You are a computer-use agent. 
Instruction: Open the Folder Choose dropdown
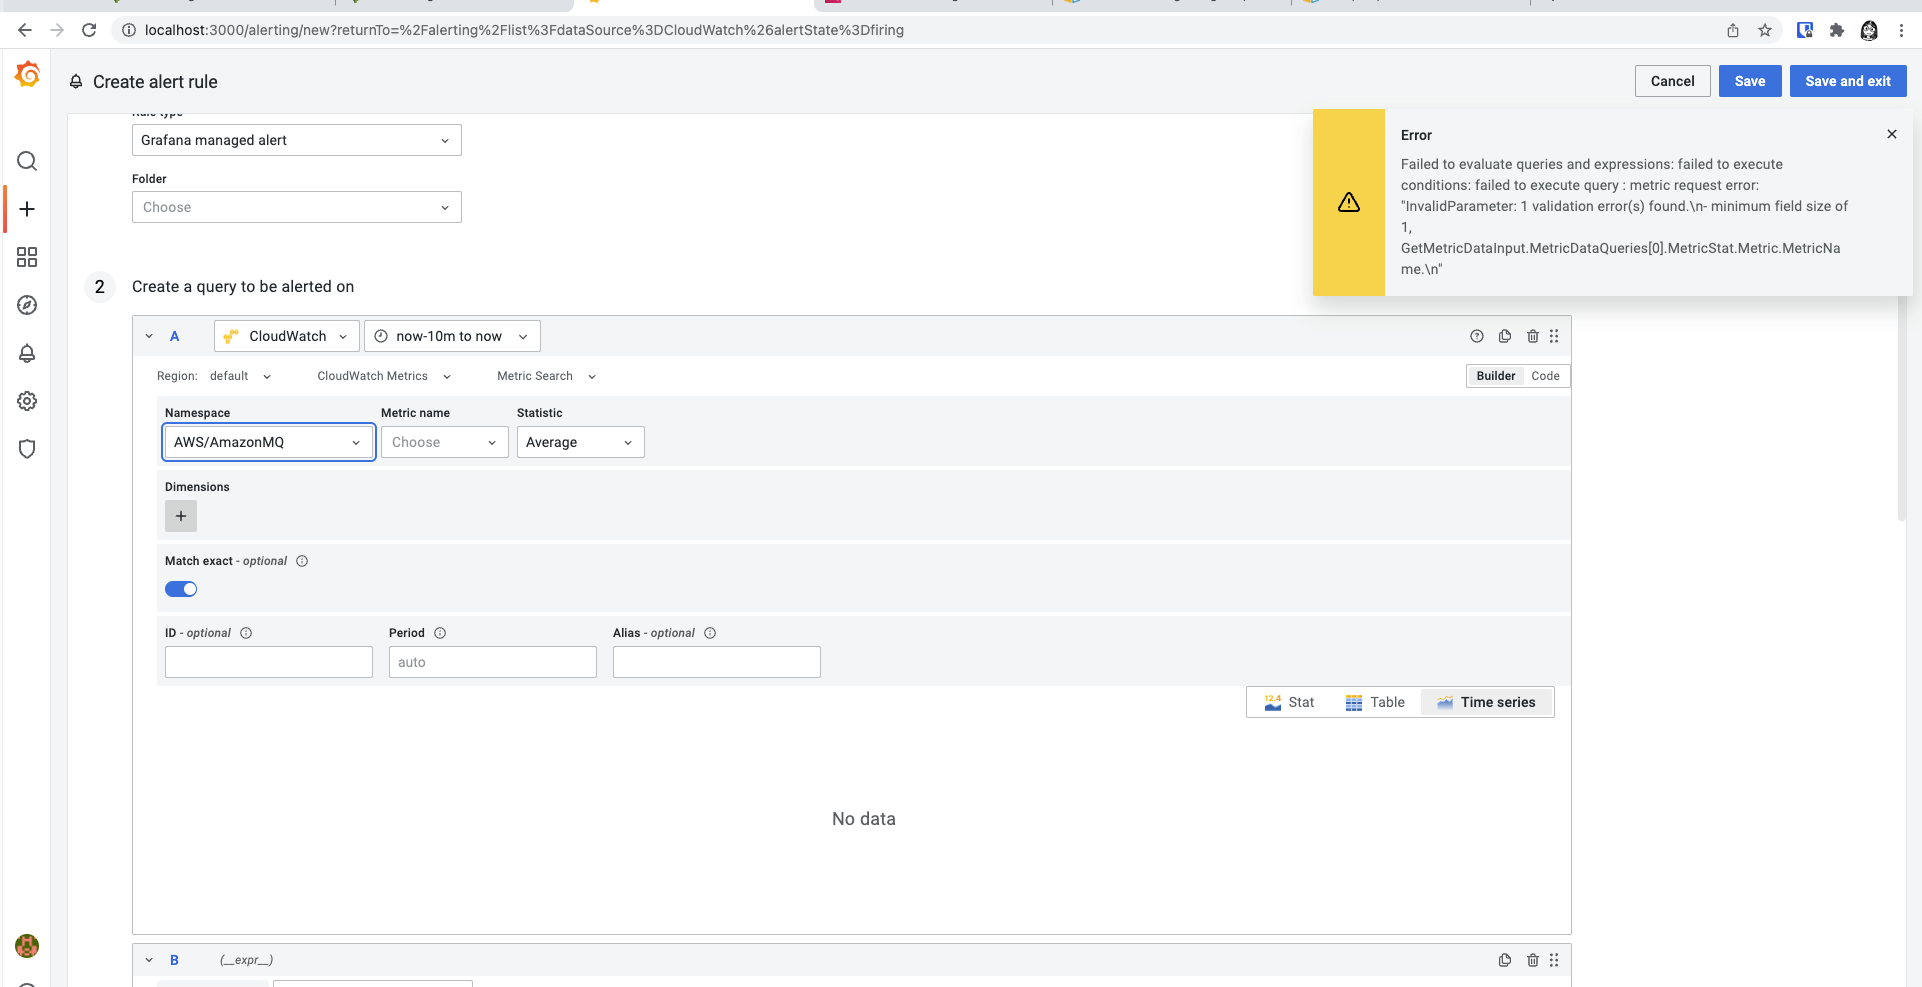[x=296, y=207]
